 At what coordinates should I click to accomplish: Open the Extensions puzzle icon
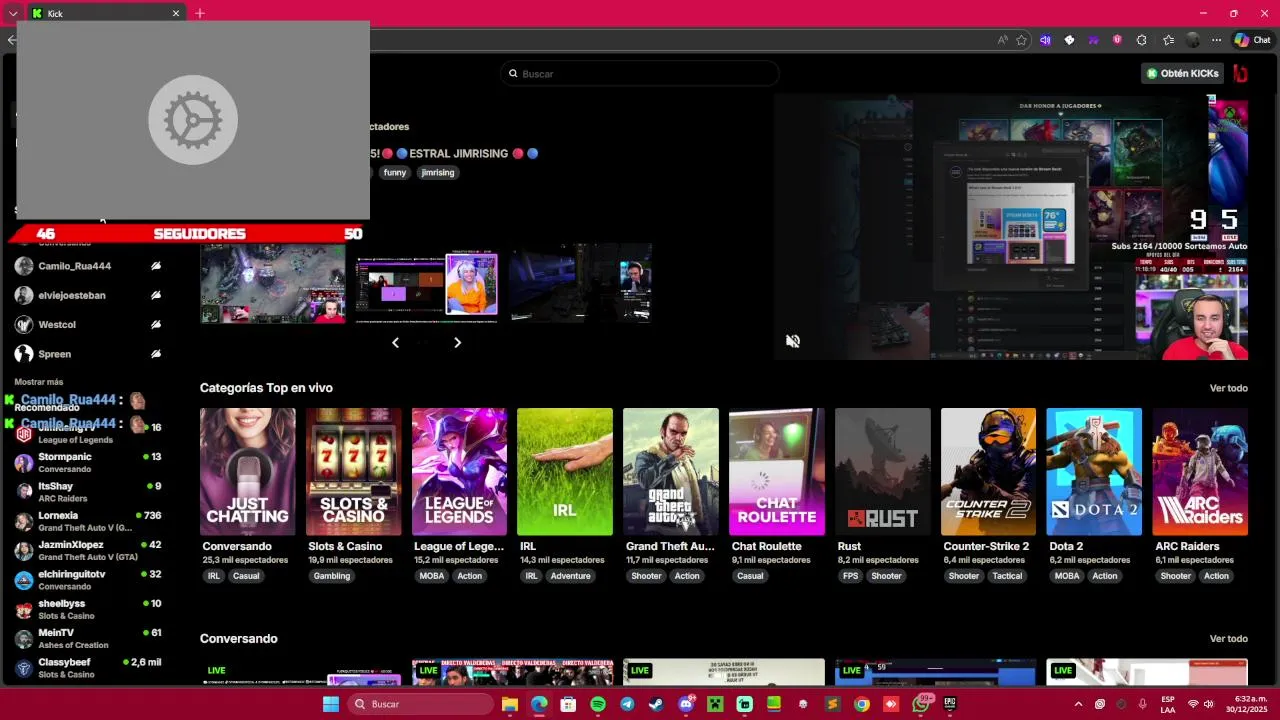tap(1142, 40)
